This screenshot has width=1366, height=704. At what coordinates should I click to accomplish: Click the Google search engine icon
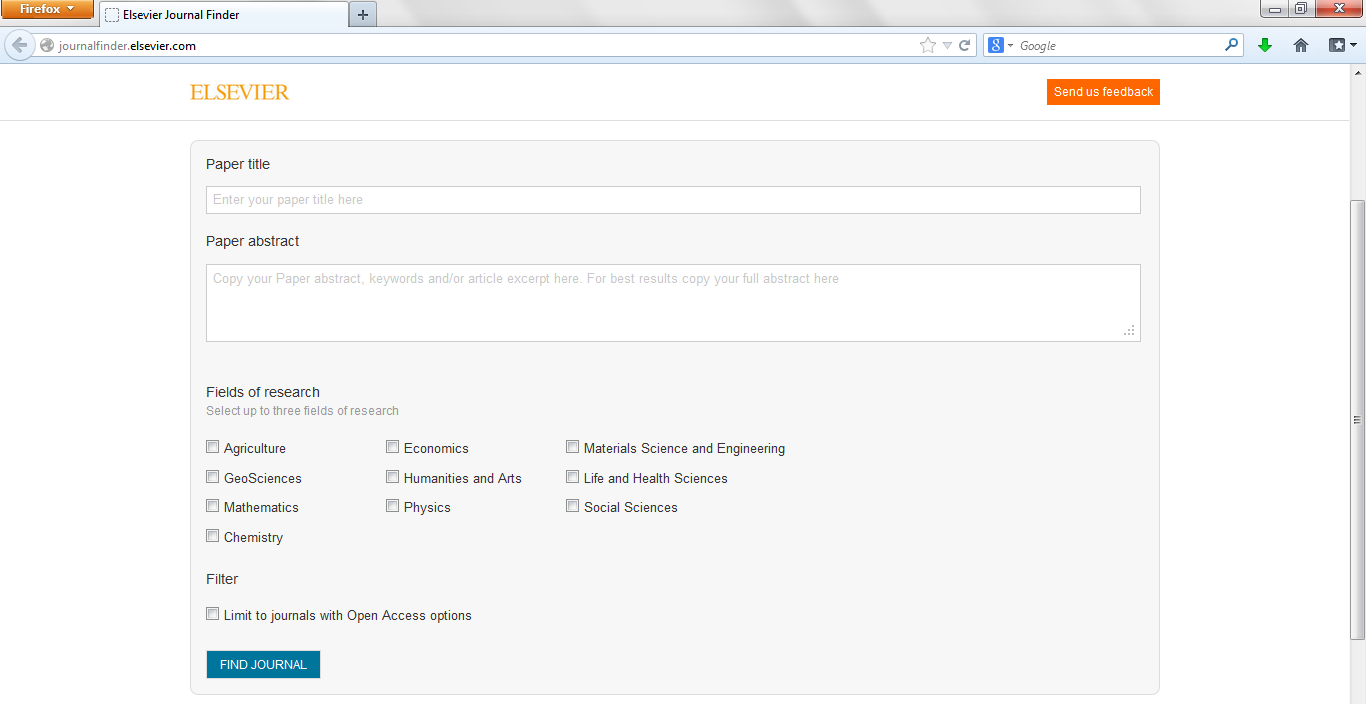click(996, 45)
